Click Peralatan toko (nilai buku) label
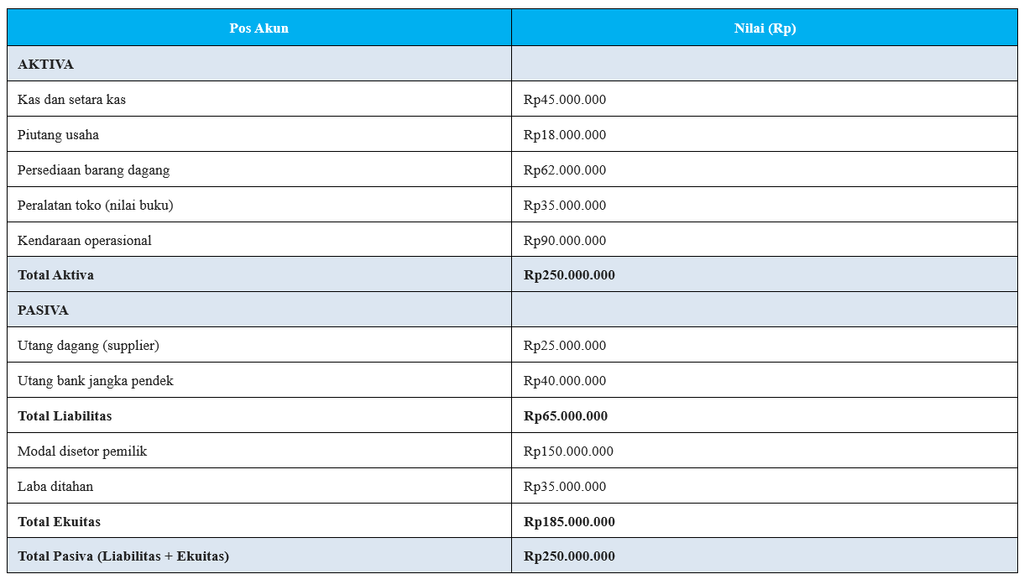Image resolution: width=1024 pixels, height=579 pixels. pyautogui.click(x=95, y=206)
